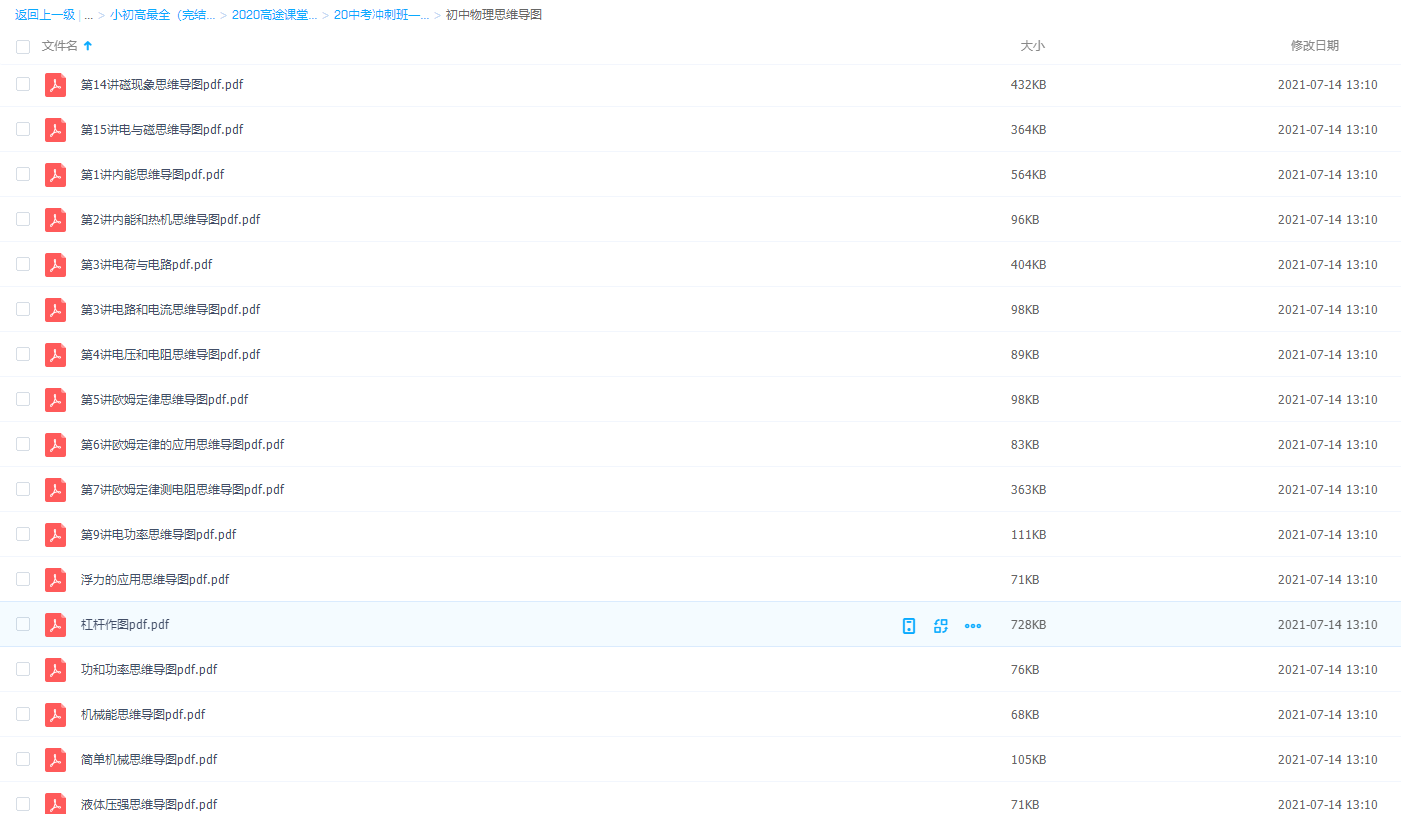The width and height of the screenshot is (1401, 814).
Task: Click the PDF icon of 第9讲电功率思维导图
Action: (56, 535)
